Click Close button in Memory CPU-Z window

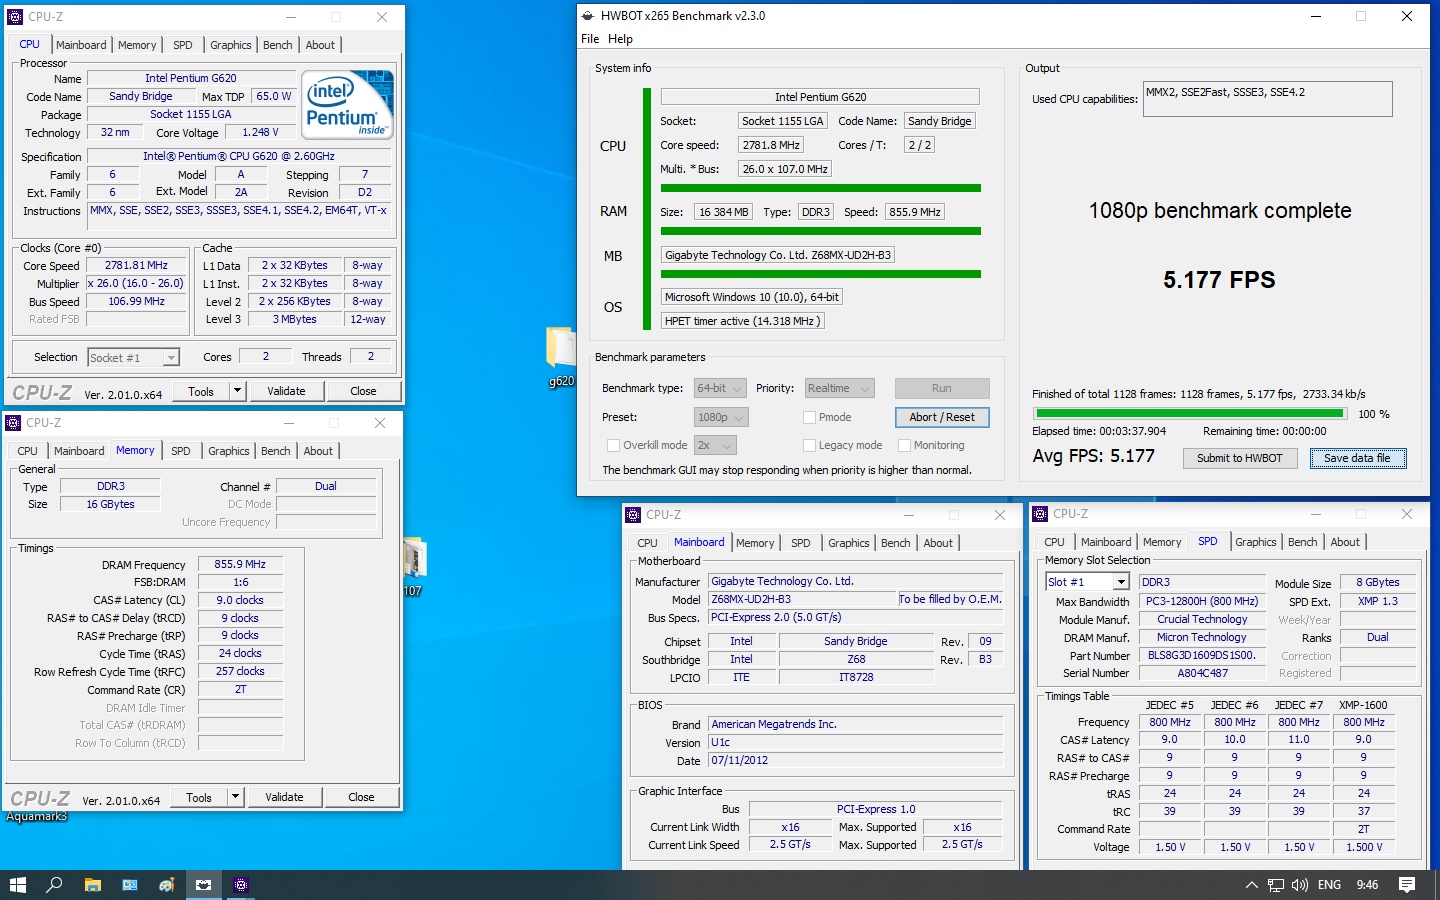[361, 797]
